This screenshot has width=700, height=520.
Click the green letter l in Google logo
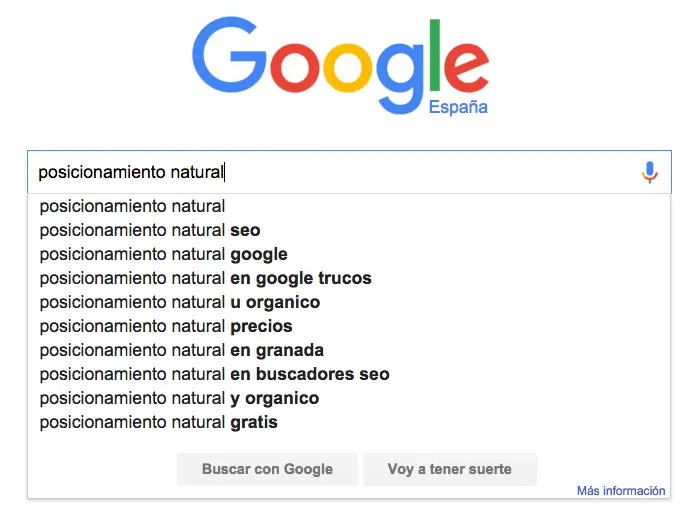pyautogui.click(x=435, y=55)
